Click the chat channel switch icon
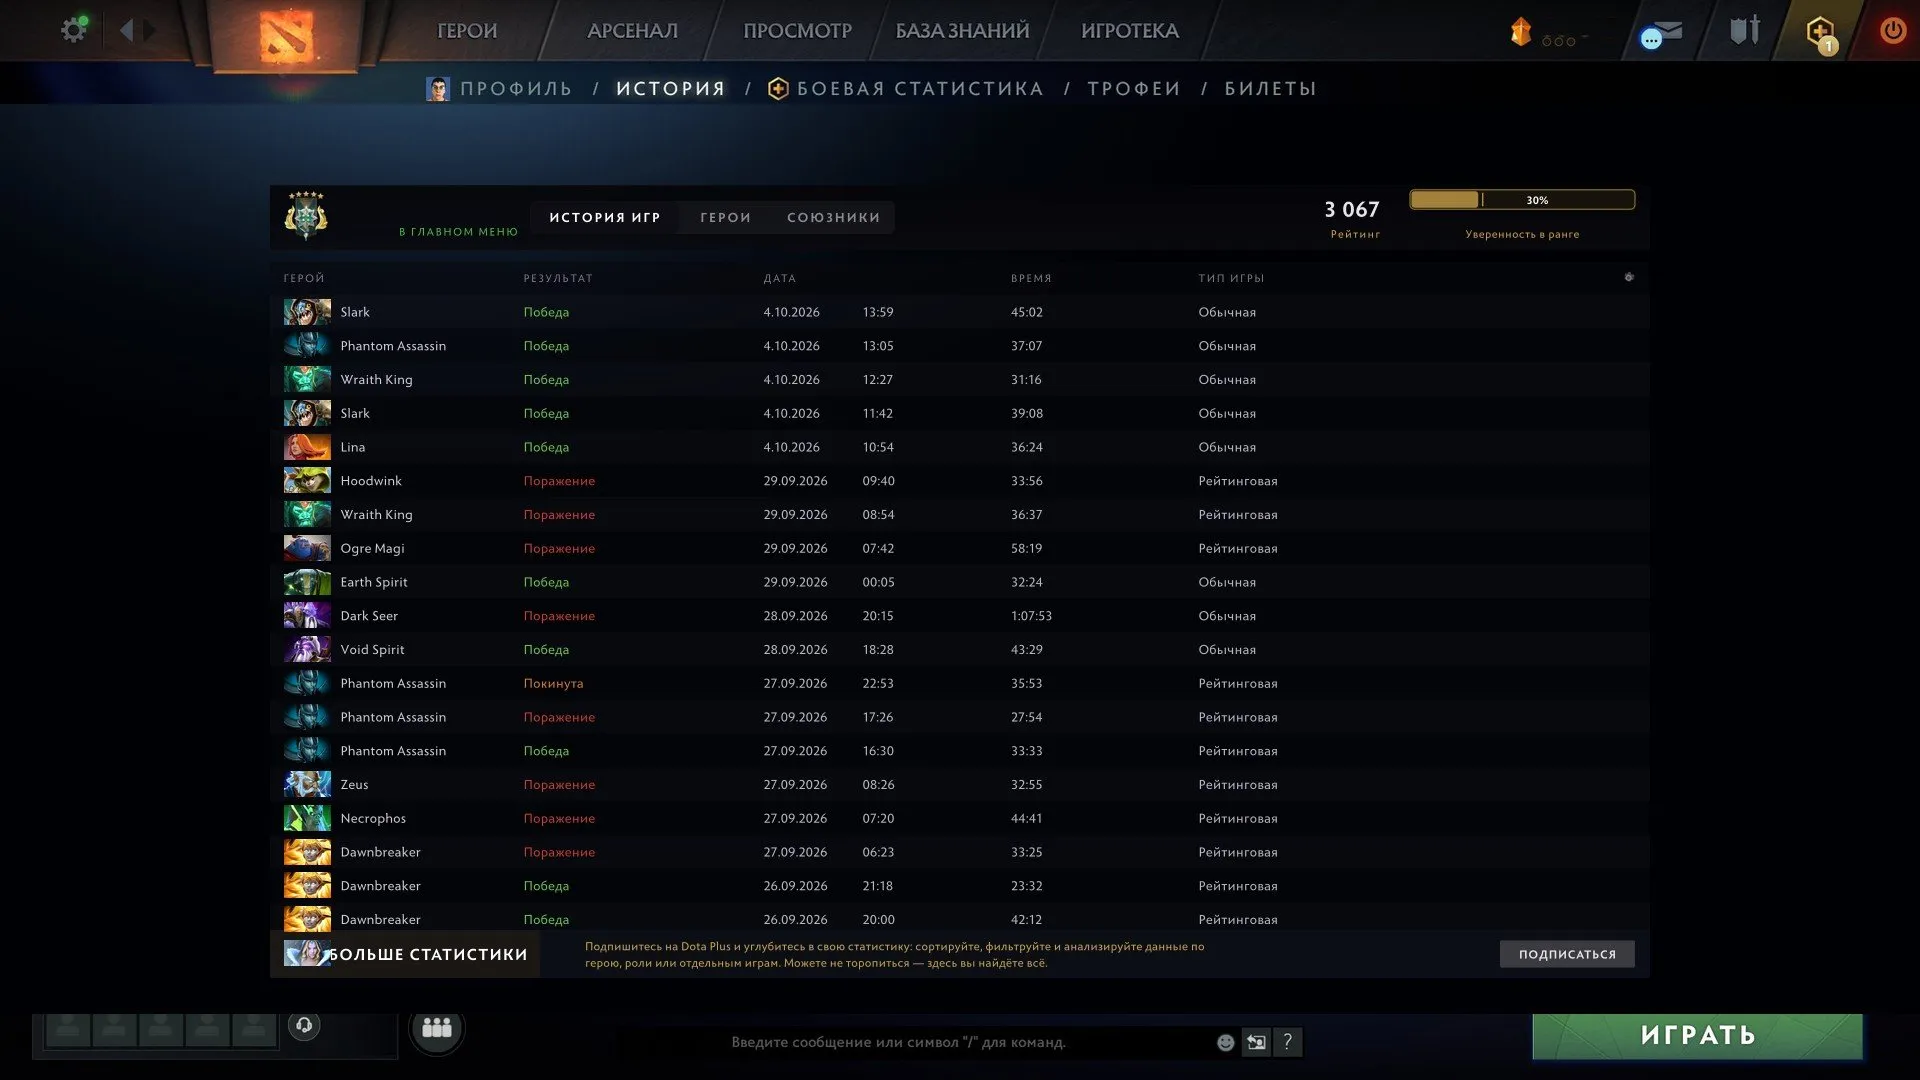This screenshot has width=1920, height=1080. pos(1256,1042)
